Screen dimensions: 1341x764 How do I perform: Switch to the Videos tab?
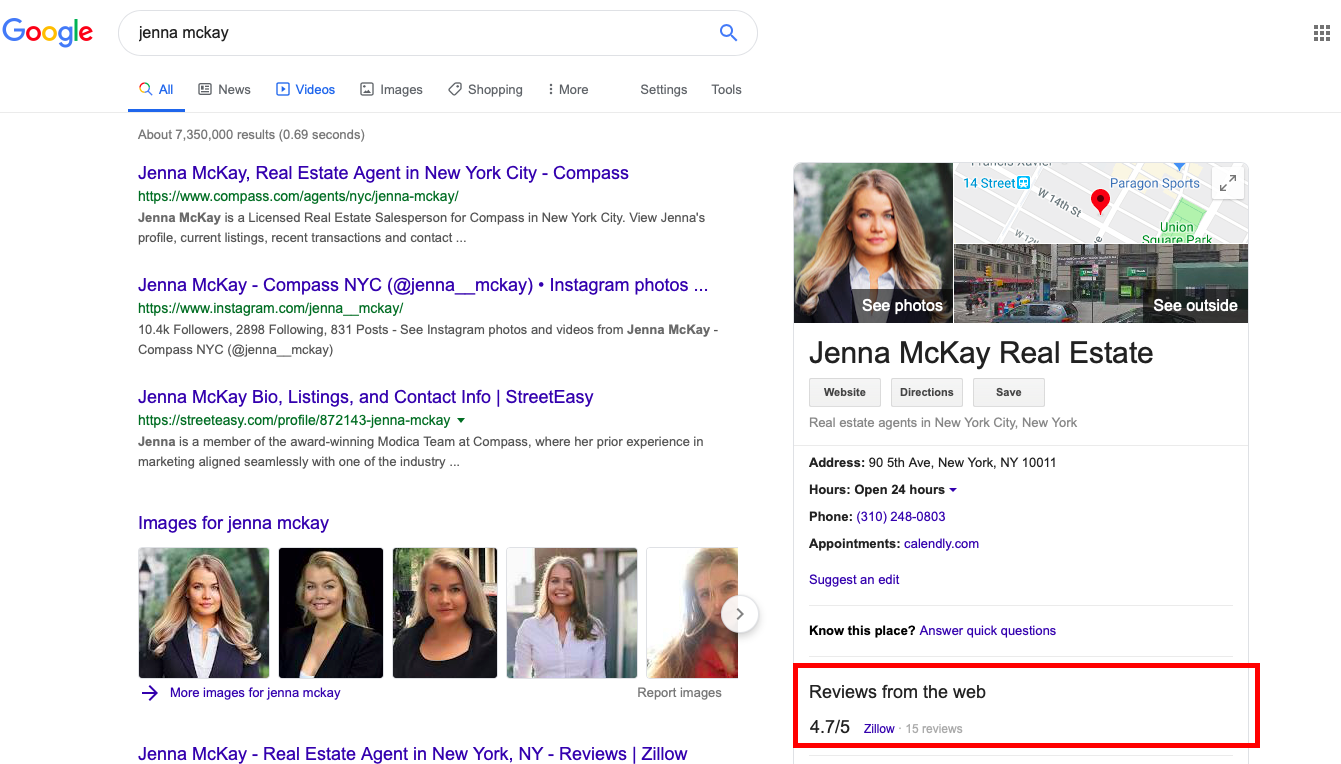pos(305,89)
